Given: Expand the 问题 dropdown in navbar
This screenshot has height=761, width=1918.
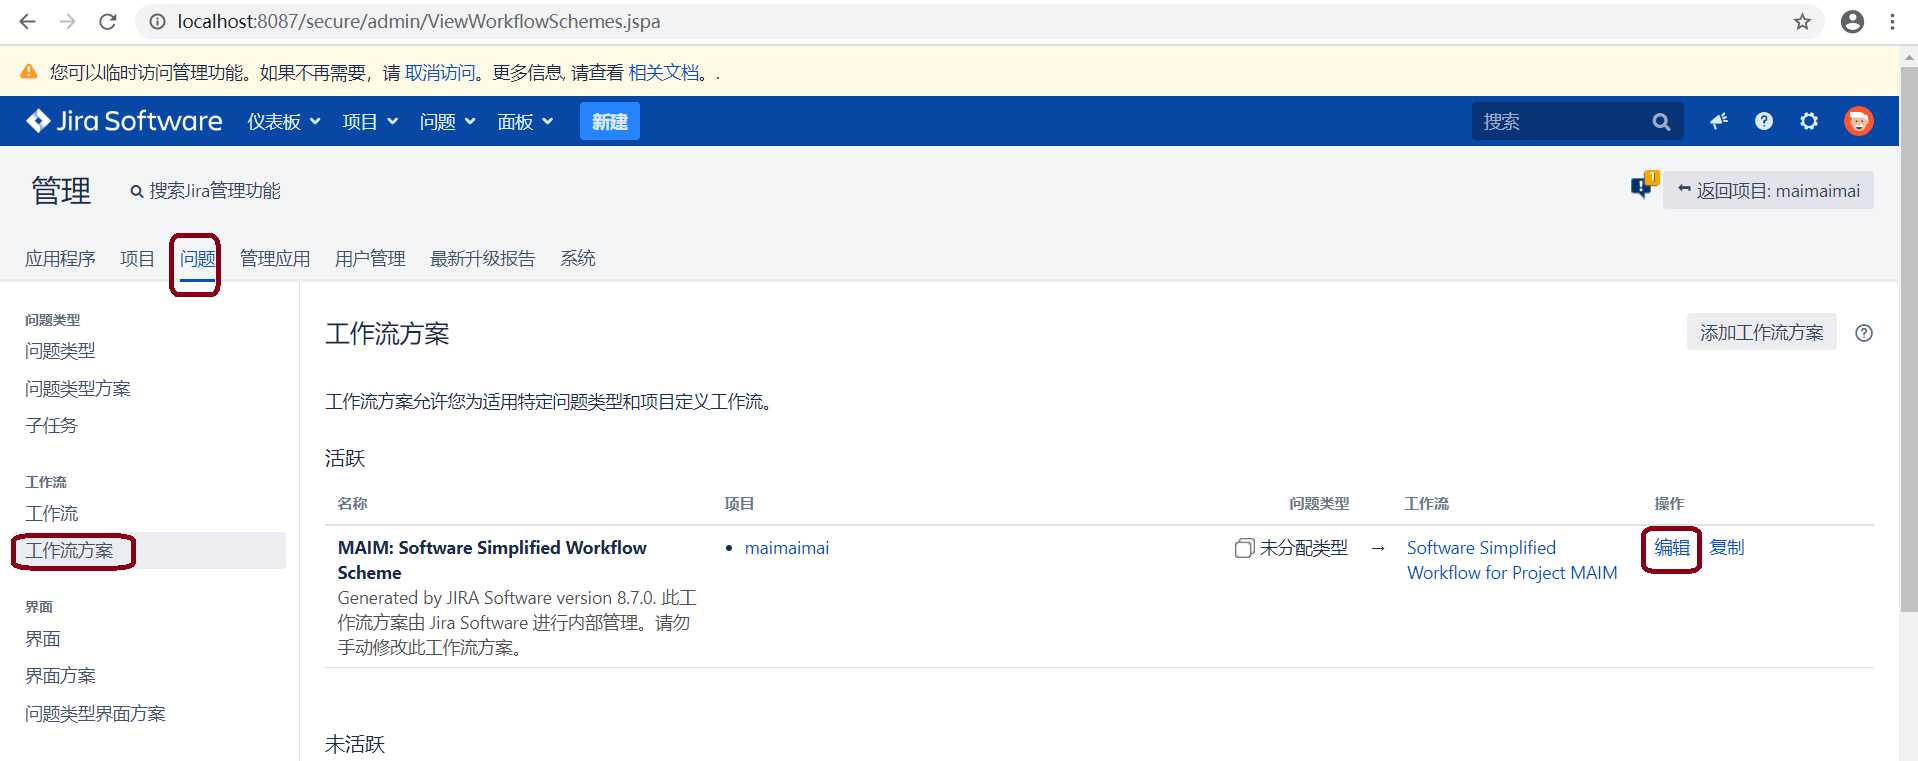Looking at the screenshot, I should [447, 121].
